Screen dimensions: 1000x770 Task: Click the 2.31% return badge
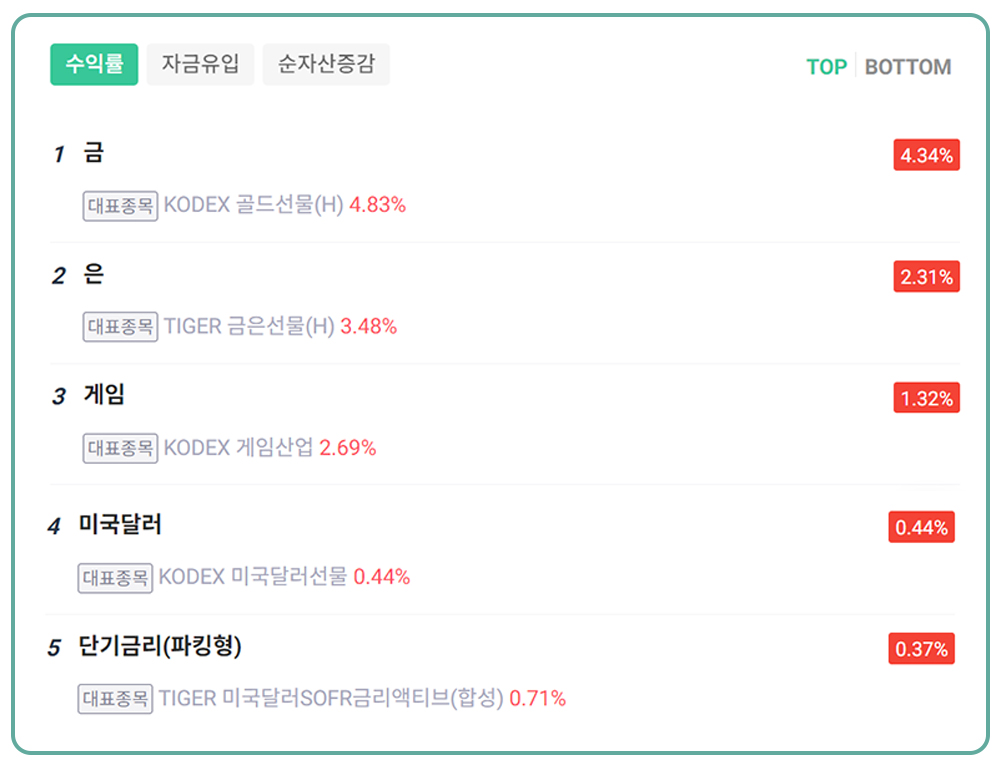click(926, 277)
